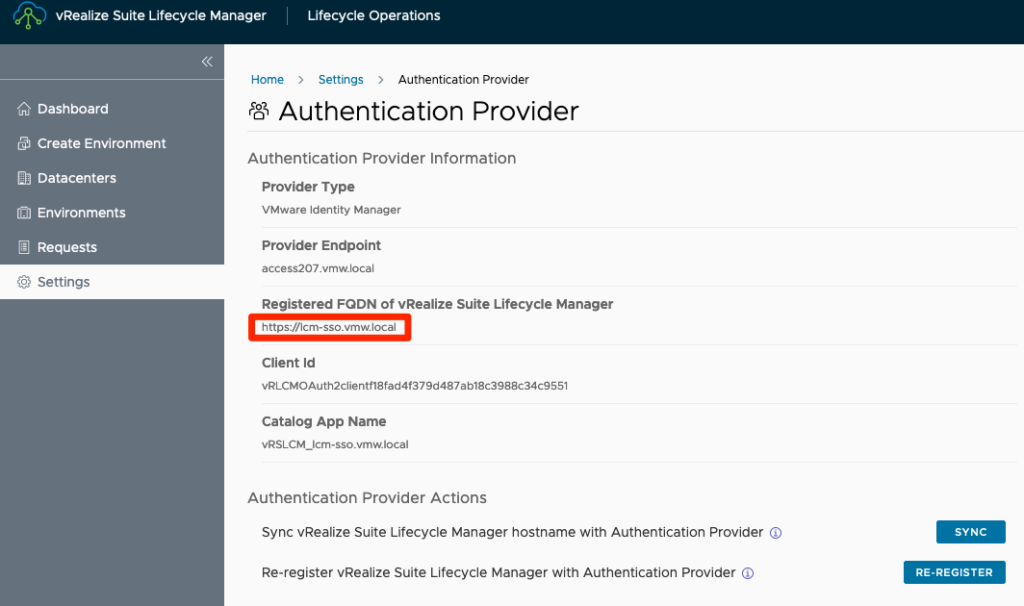Click the 'Client Id' field label
The image size is (1024, 606).
[289, 363]
